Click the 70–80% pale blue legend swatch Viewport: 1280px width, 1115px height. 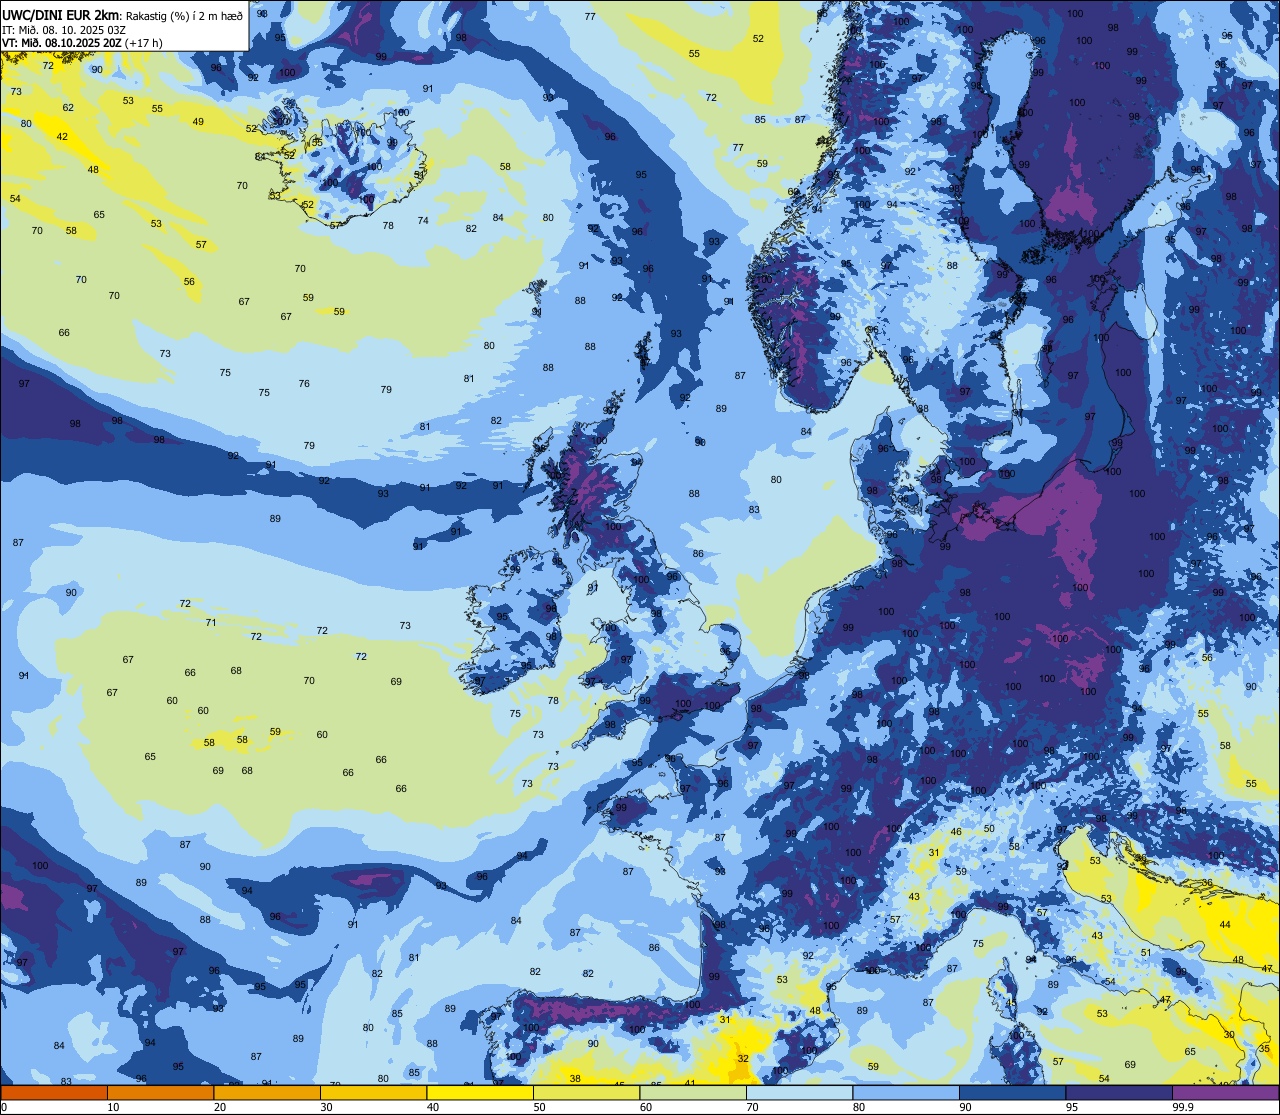(799, 1092)
